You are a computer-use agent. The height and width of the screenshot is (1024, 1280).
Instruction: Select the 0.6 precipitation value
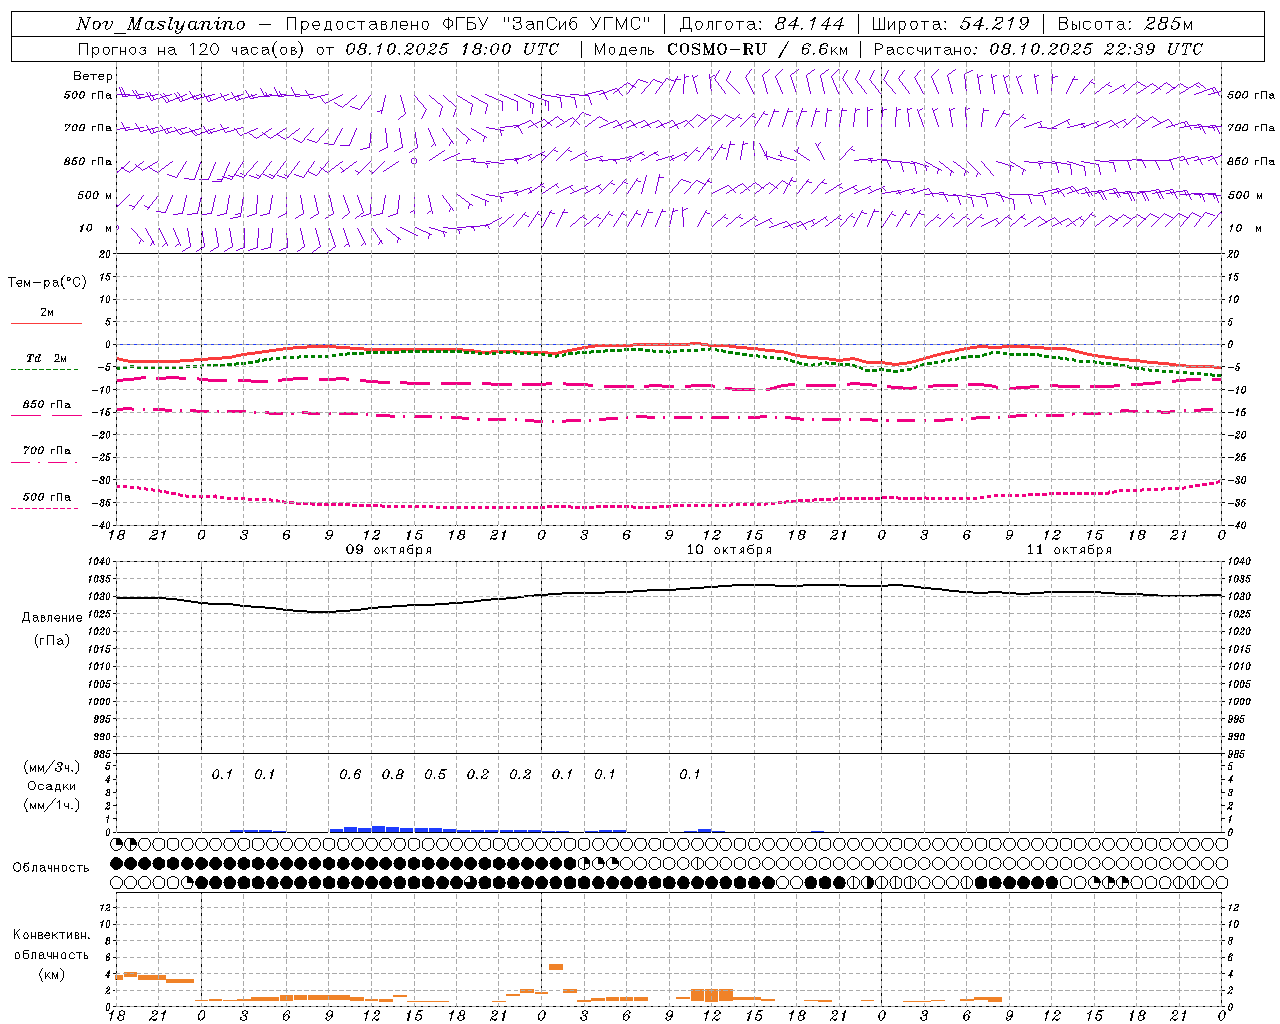point(350,775)
